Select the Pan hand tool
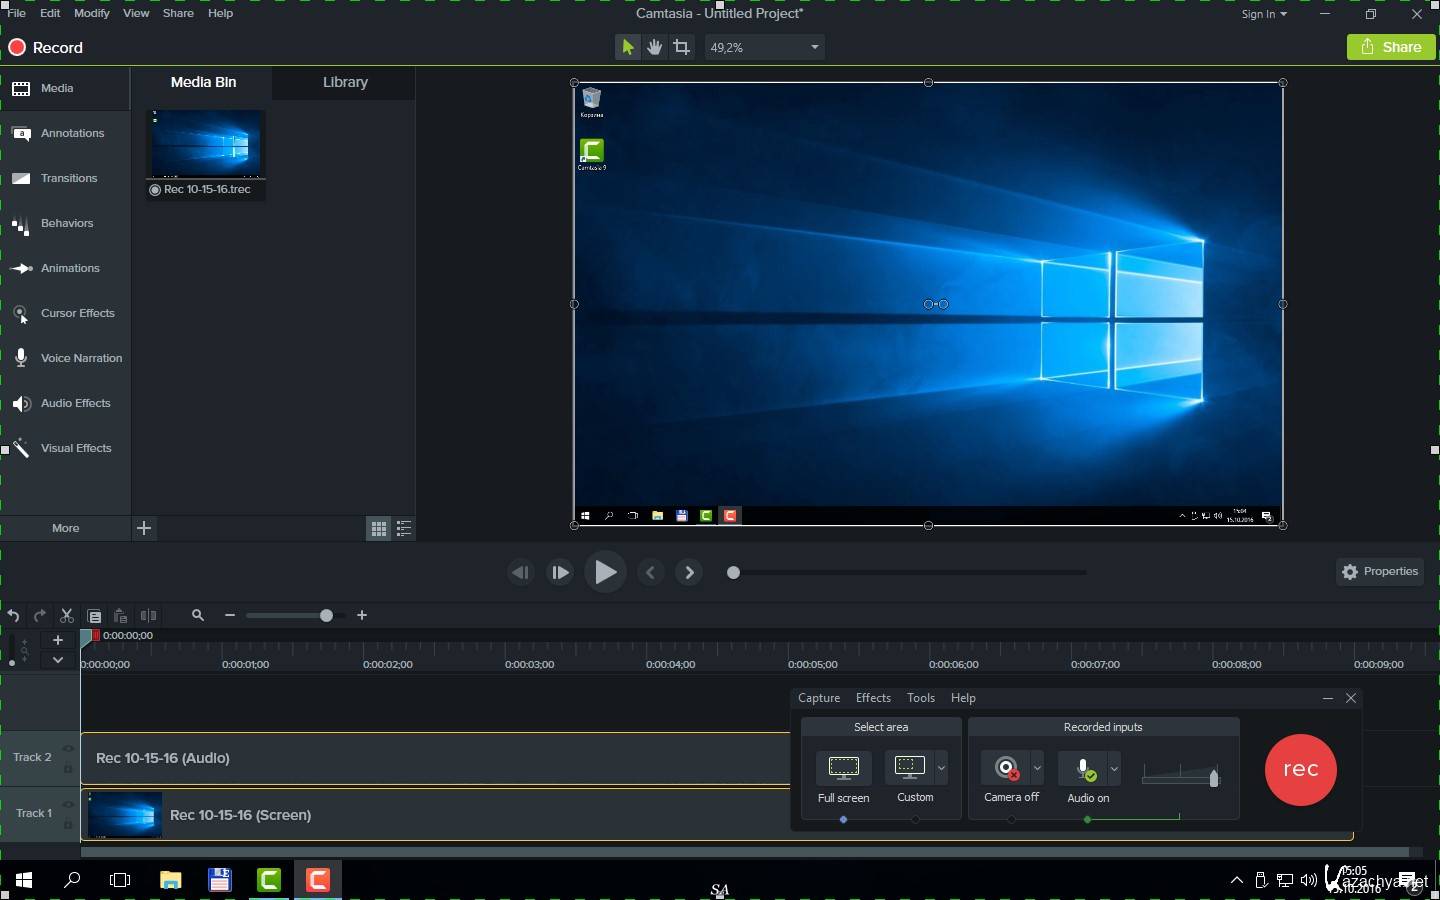 tap(654, 47)
